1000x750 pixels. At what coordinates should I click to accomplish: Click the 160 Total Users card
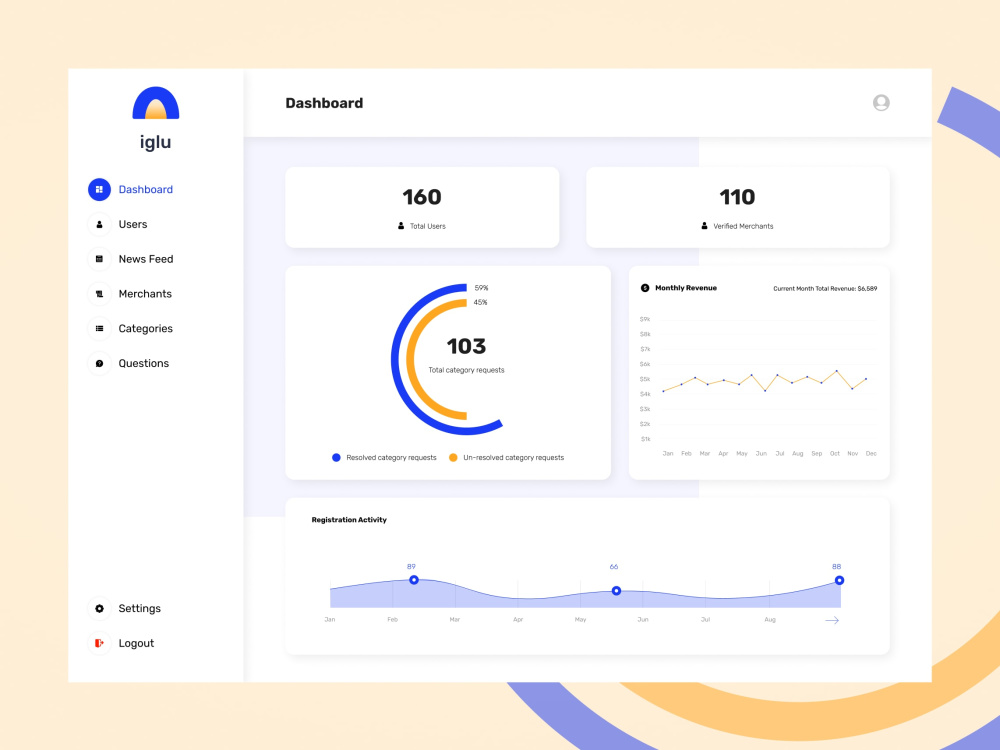click(422, 207)
